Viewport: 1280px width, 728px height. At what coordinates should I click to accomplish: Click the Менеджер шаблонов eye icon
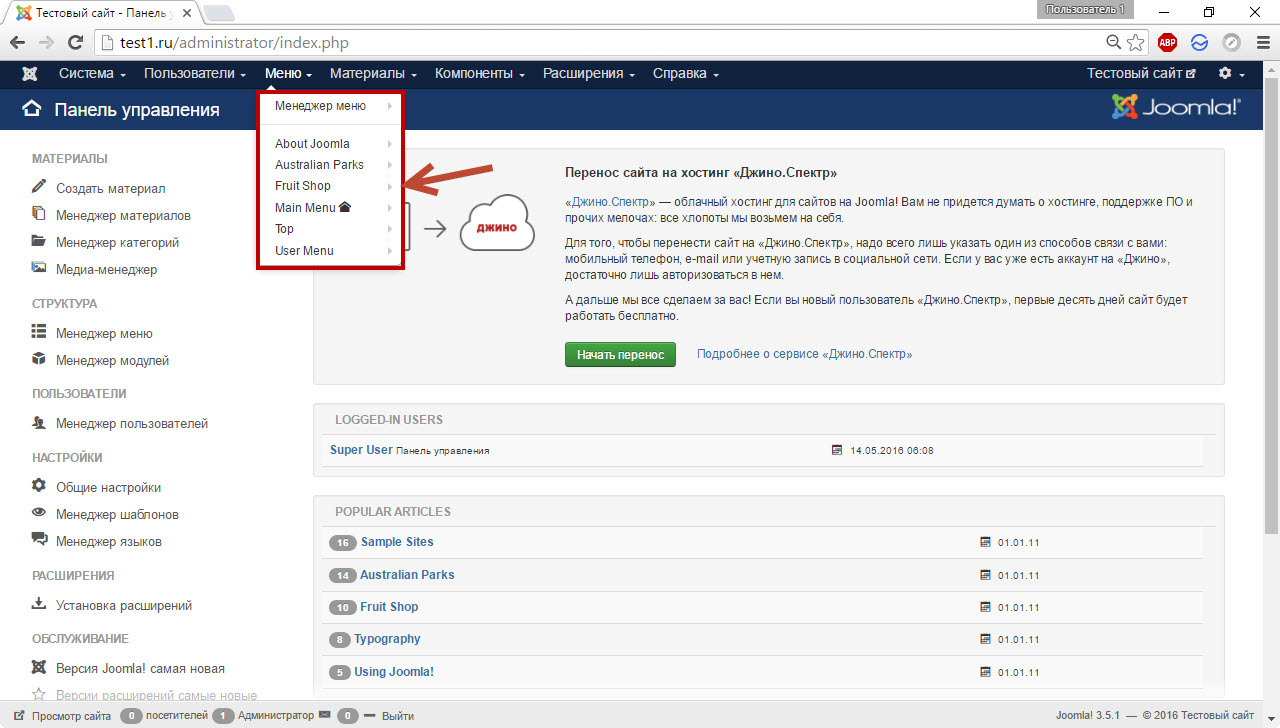tap(39, 513)
